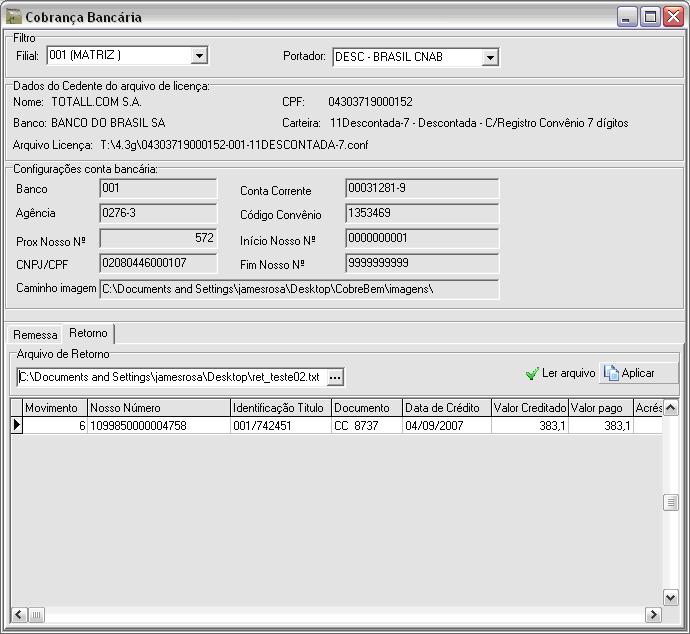The height and width of the screenshot is (634, 690).
Task: Click cell 1099850000004758
Action: 159,426
